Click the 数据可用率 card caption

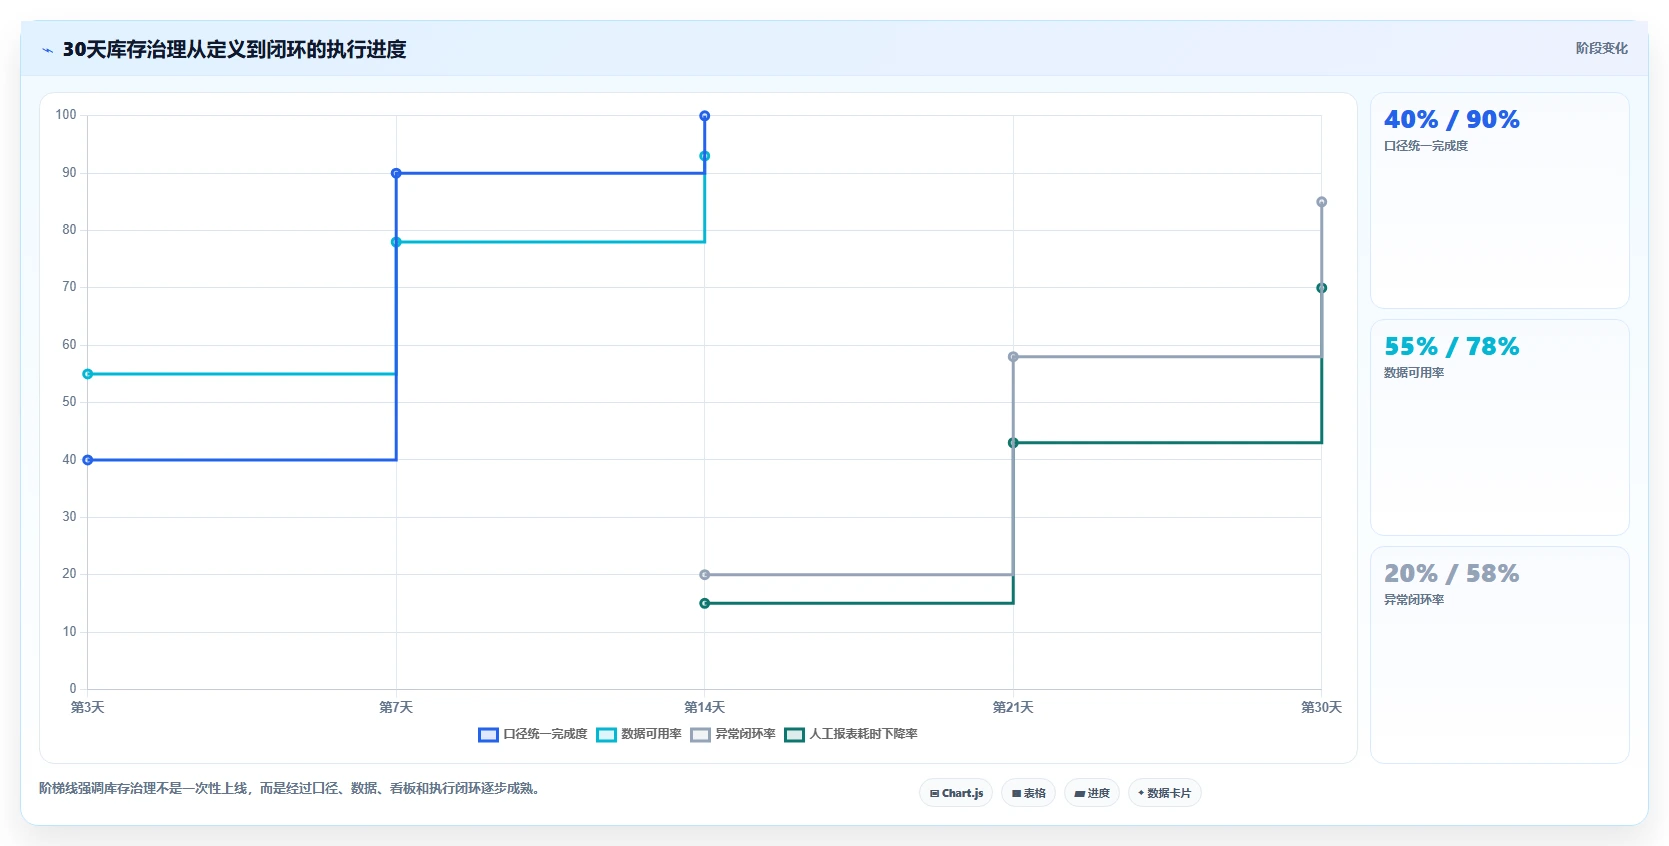[1414, 373]
